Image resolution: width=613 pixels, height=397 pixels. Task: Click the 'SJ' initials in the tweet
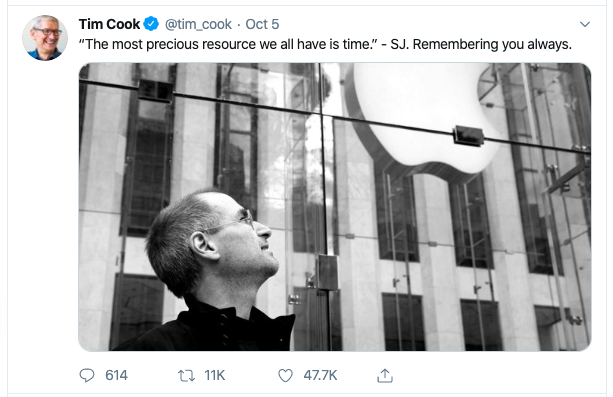click(x=400, y=44)
